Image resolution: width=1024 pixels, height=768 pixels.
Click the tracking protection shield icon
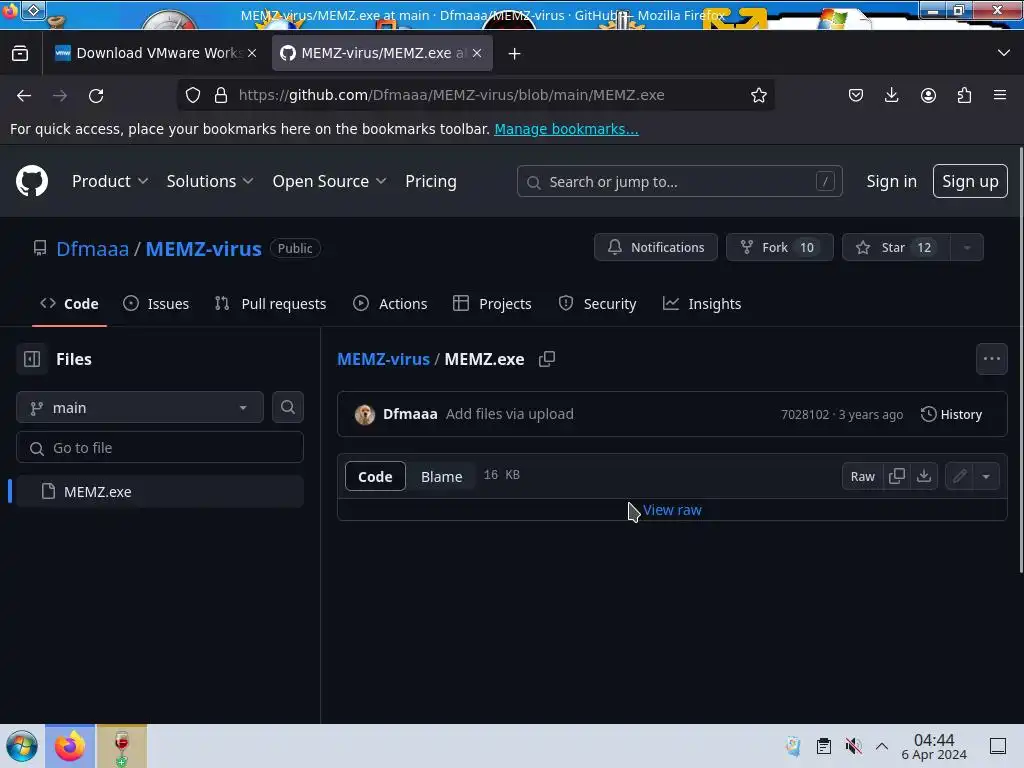(193, 95)
